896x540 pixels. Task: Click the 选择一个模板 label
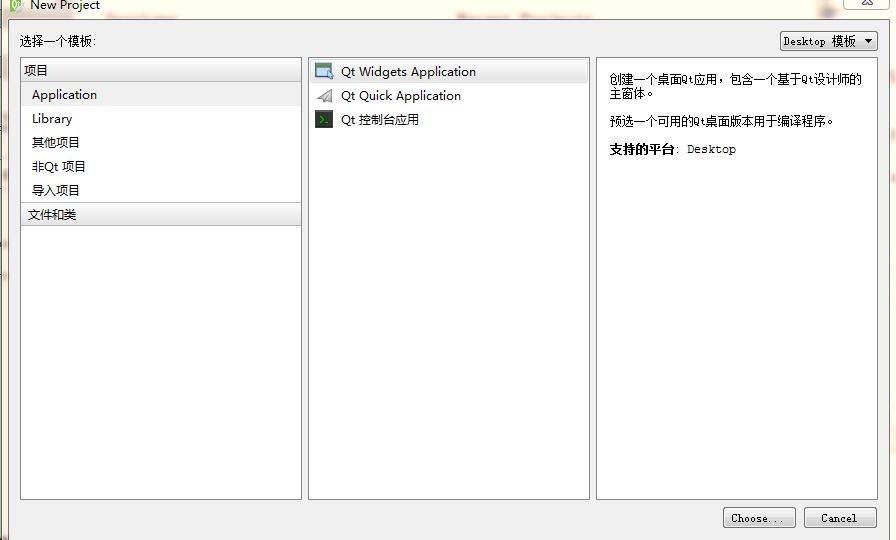(x=58, y=41)
